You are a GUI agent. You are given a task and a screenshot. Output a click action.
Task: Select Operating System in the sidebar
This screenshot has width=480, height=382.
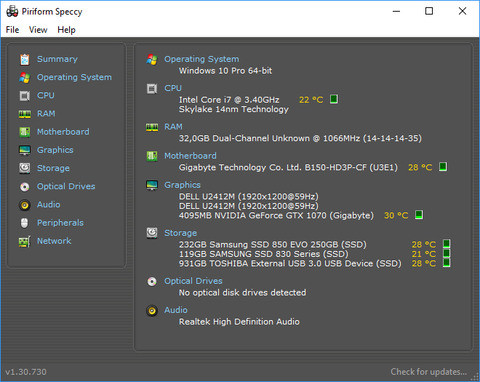74,77
